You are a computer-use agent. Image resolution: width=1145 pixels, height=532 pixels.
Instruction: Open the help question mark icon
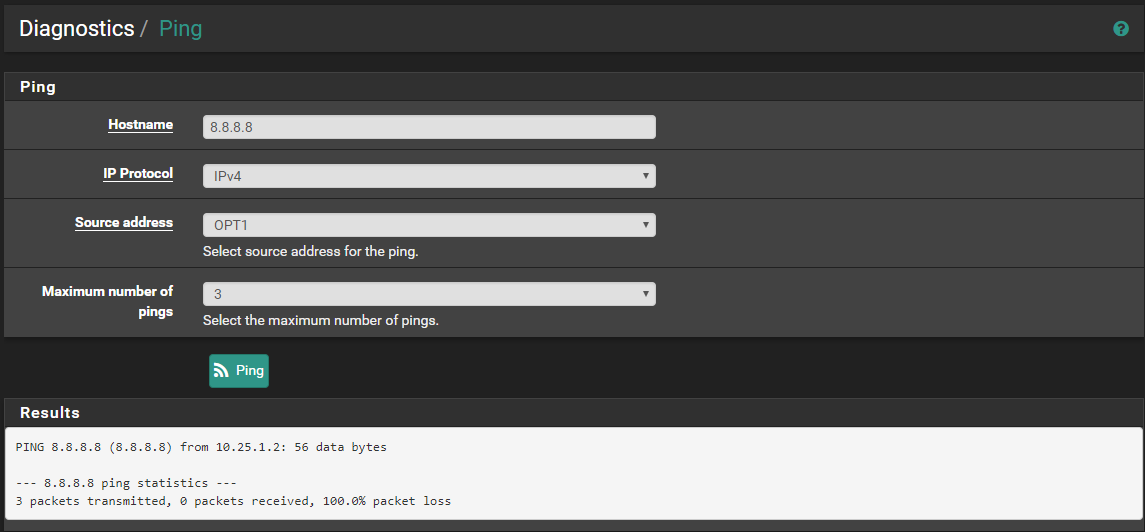pyautogui.click(x=1120, y=28)
